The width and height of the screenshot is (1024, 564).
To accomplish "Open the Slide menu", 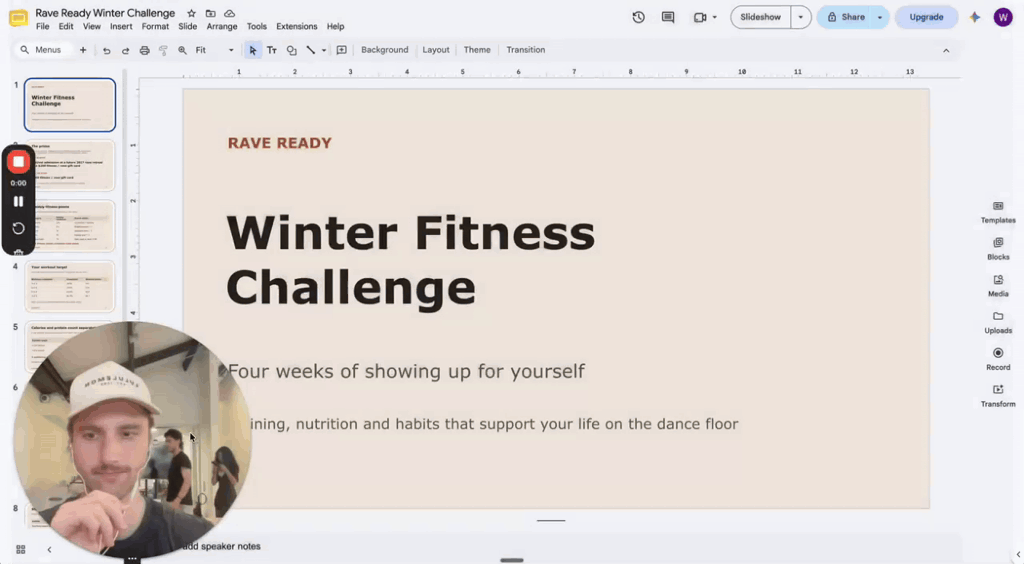I will [187, 27].
